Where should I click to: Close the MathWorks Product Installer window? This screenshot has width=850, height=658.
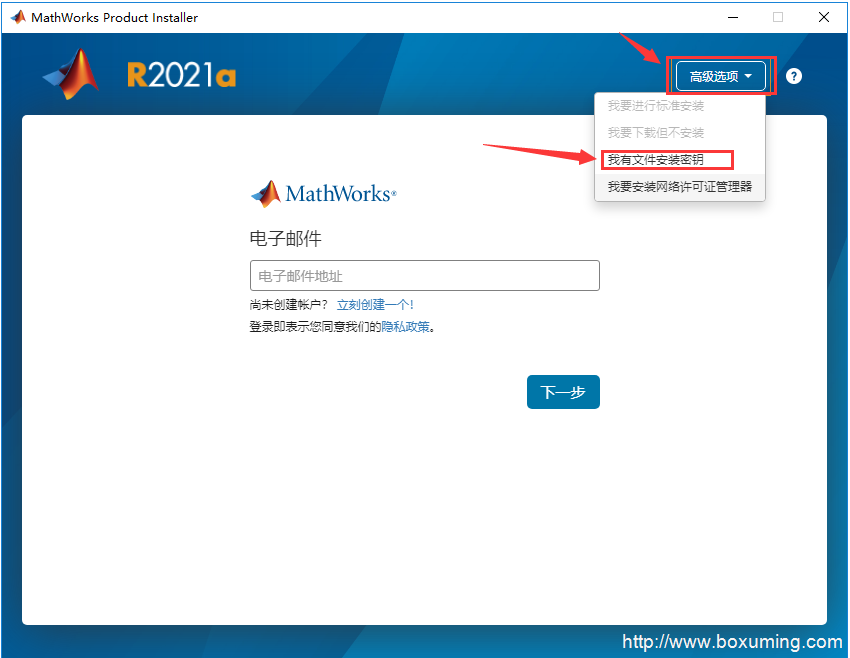pyautogui.click(x=823, y=17)
